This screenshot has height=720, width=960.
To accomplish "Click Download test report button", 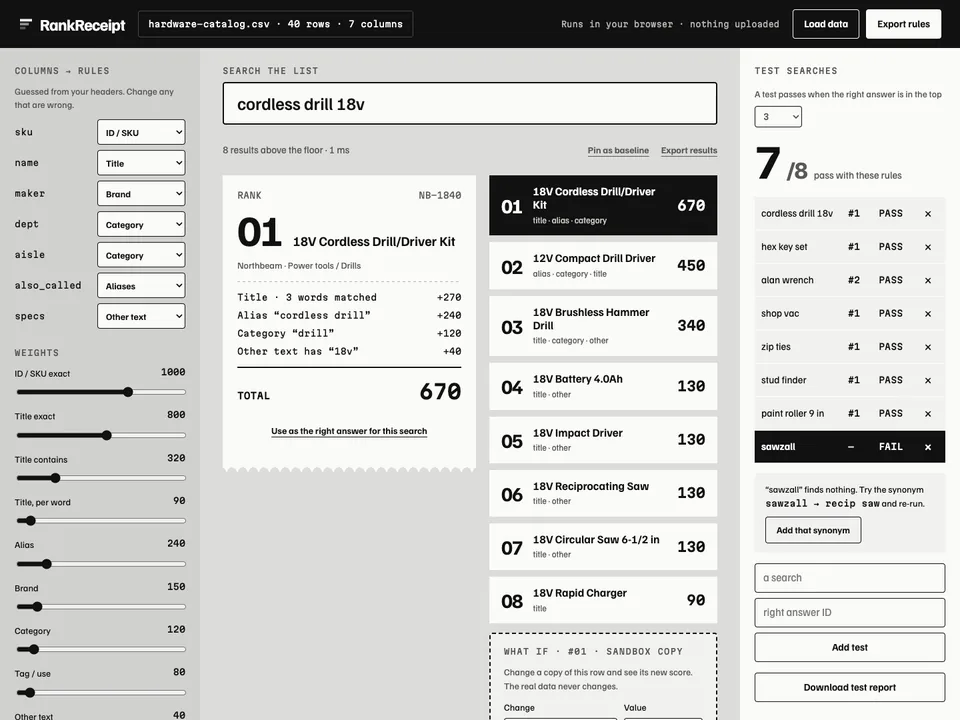I will click(849, 688).
